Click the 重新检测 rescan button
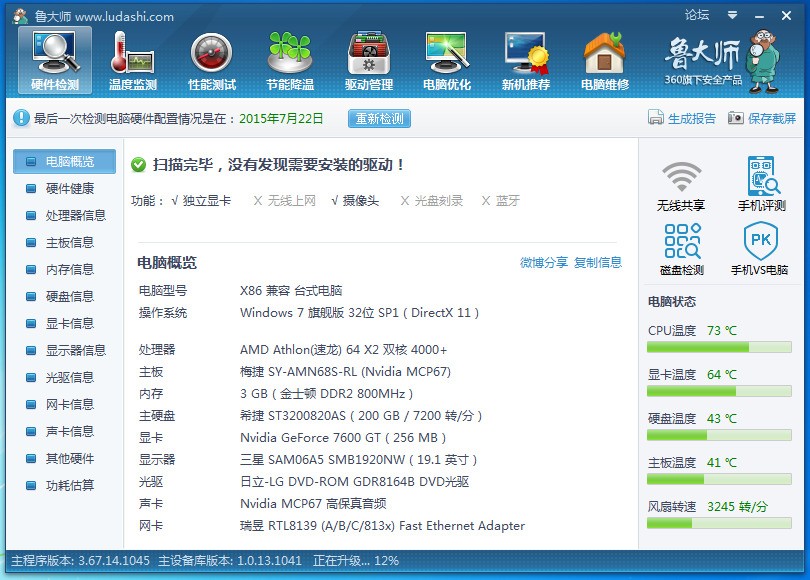 coord(379,118)
